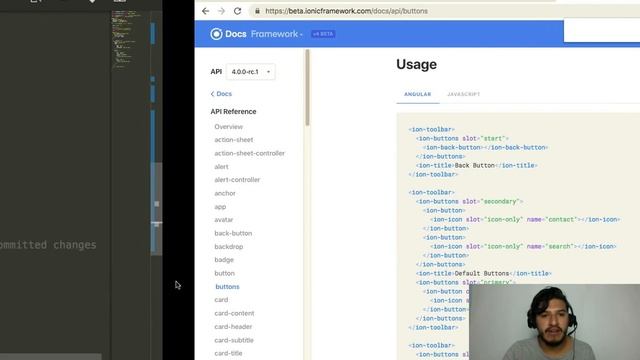Image resolution: width=640 pixels, height=360 pixels.
Task: Click the ion-buttons slot="start" code line
Action: pos(462,138)
